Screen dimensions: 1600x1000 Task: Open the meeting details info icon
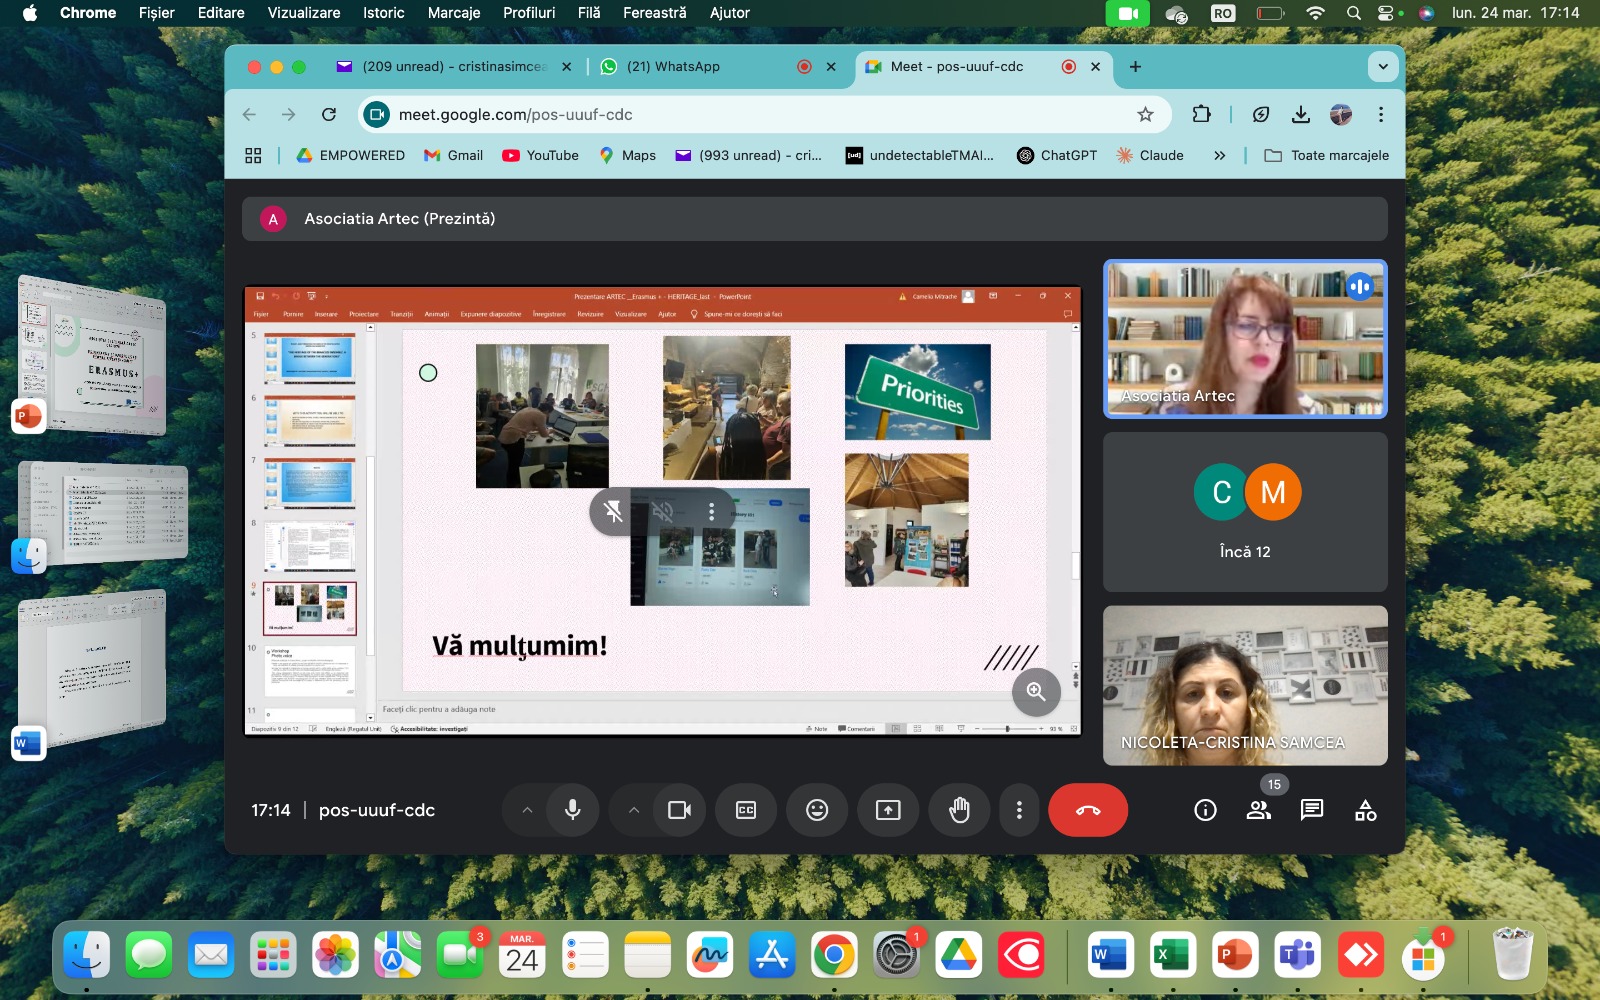point(1205,810)
